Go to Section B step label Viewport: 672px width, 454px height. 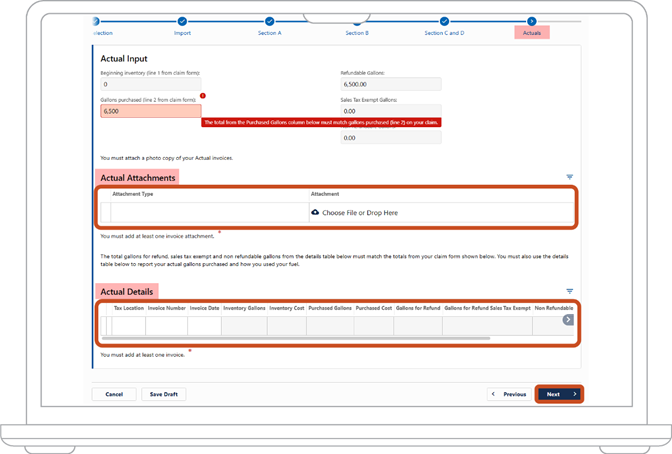pos(357,33)
